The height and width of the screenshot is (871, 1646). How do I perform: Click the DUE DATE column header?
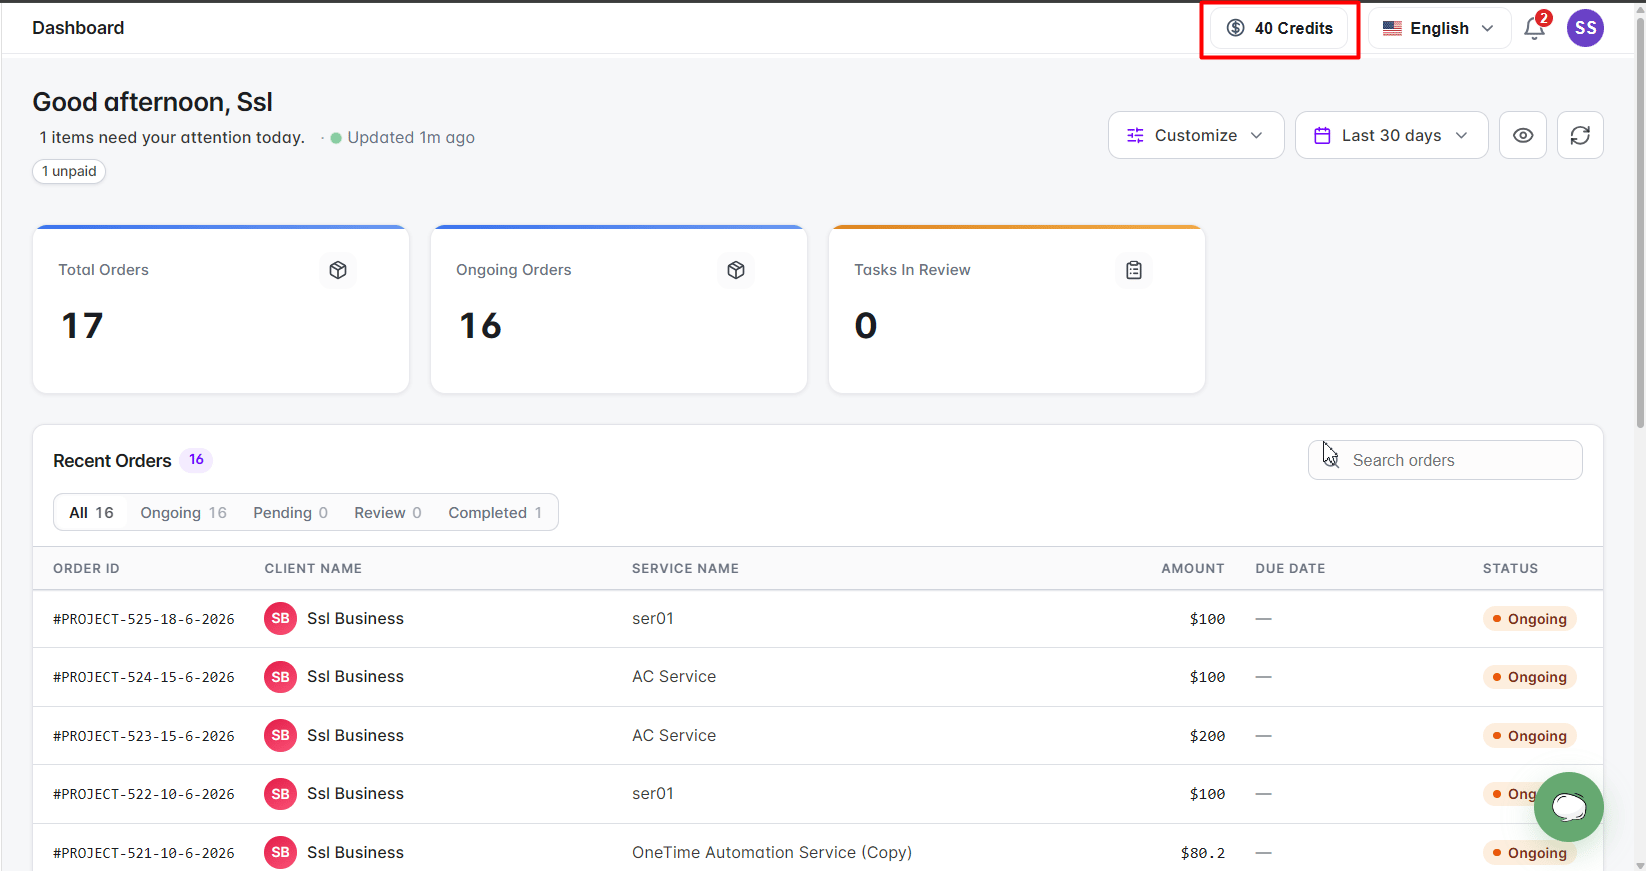(1290, 568)
